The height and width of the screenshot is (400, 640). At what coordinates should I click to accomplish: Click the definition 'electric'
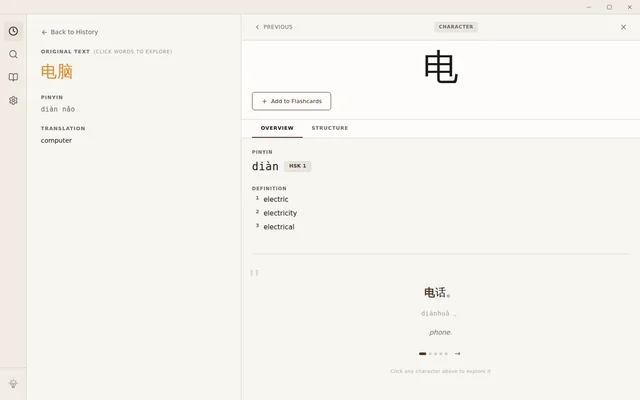click(x=276, y=199)
